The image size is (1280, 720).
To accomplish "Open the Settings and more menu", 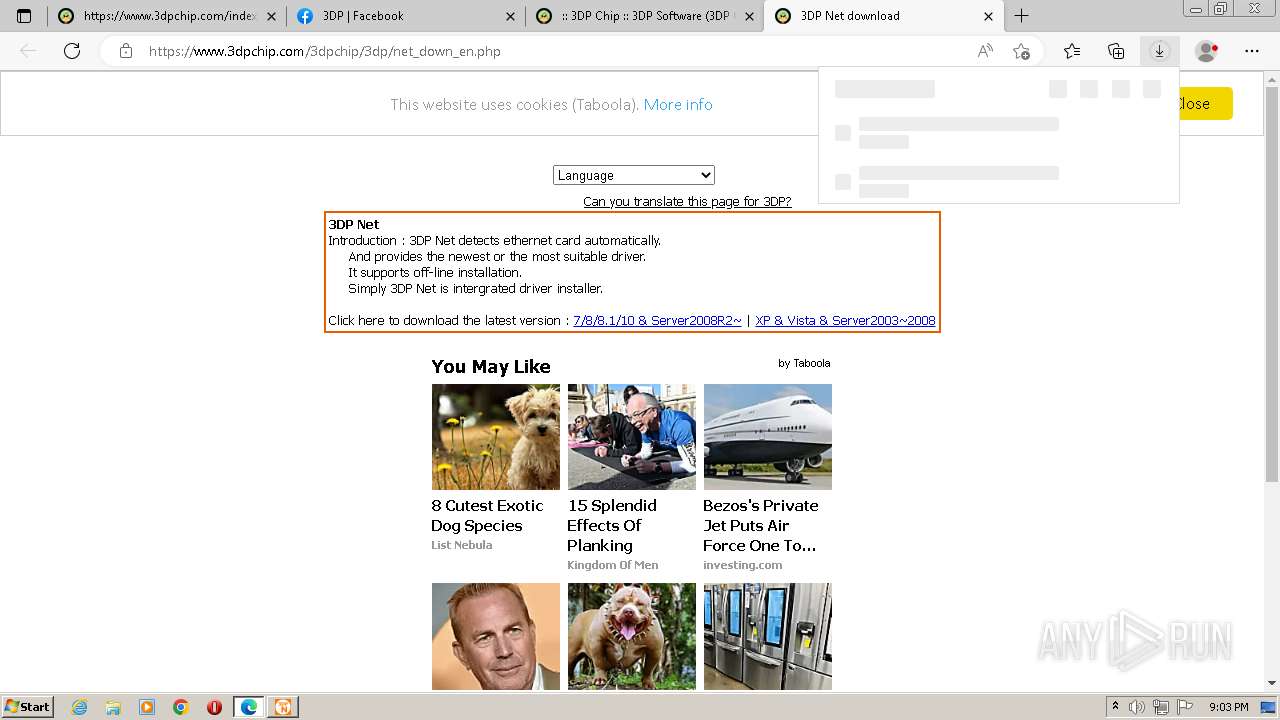I will (x=1252, y=51).
